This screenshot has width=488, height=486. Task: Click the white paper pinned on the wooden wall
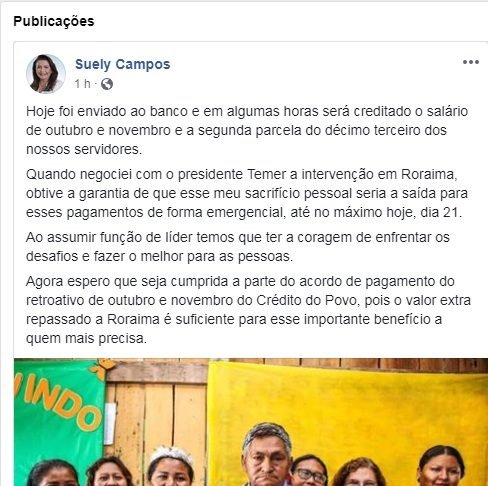click(x=110, y=424)
